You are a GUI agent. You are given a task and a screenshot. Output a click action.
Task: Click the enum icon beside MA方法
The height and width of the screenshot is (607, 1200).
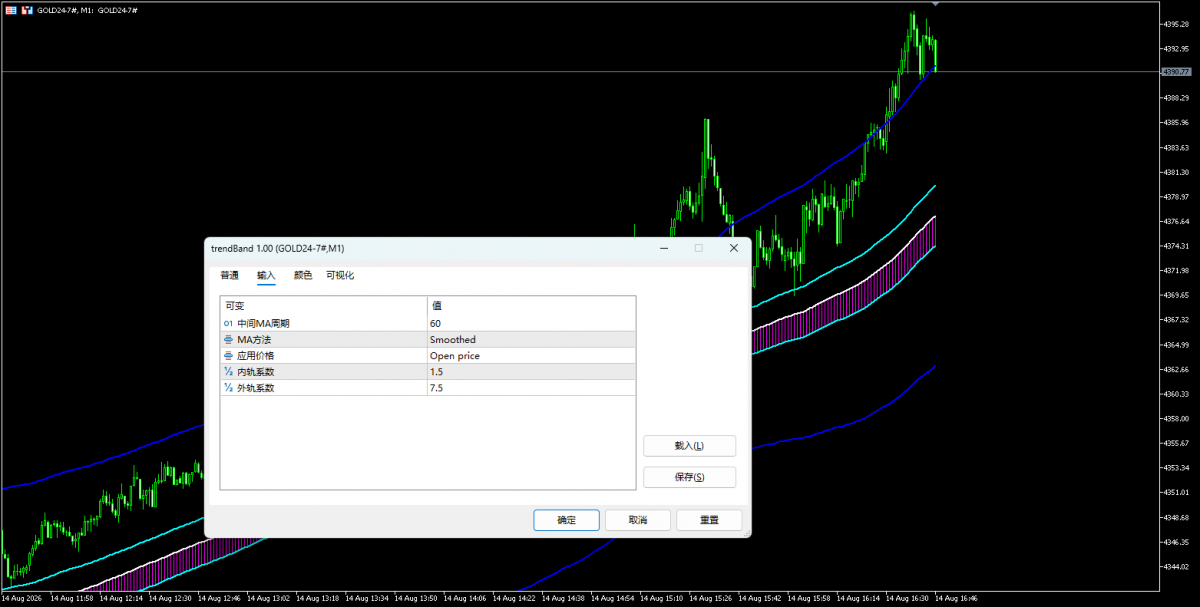[228, 340]
